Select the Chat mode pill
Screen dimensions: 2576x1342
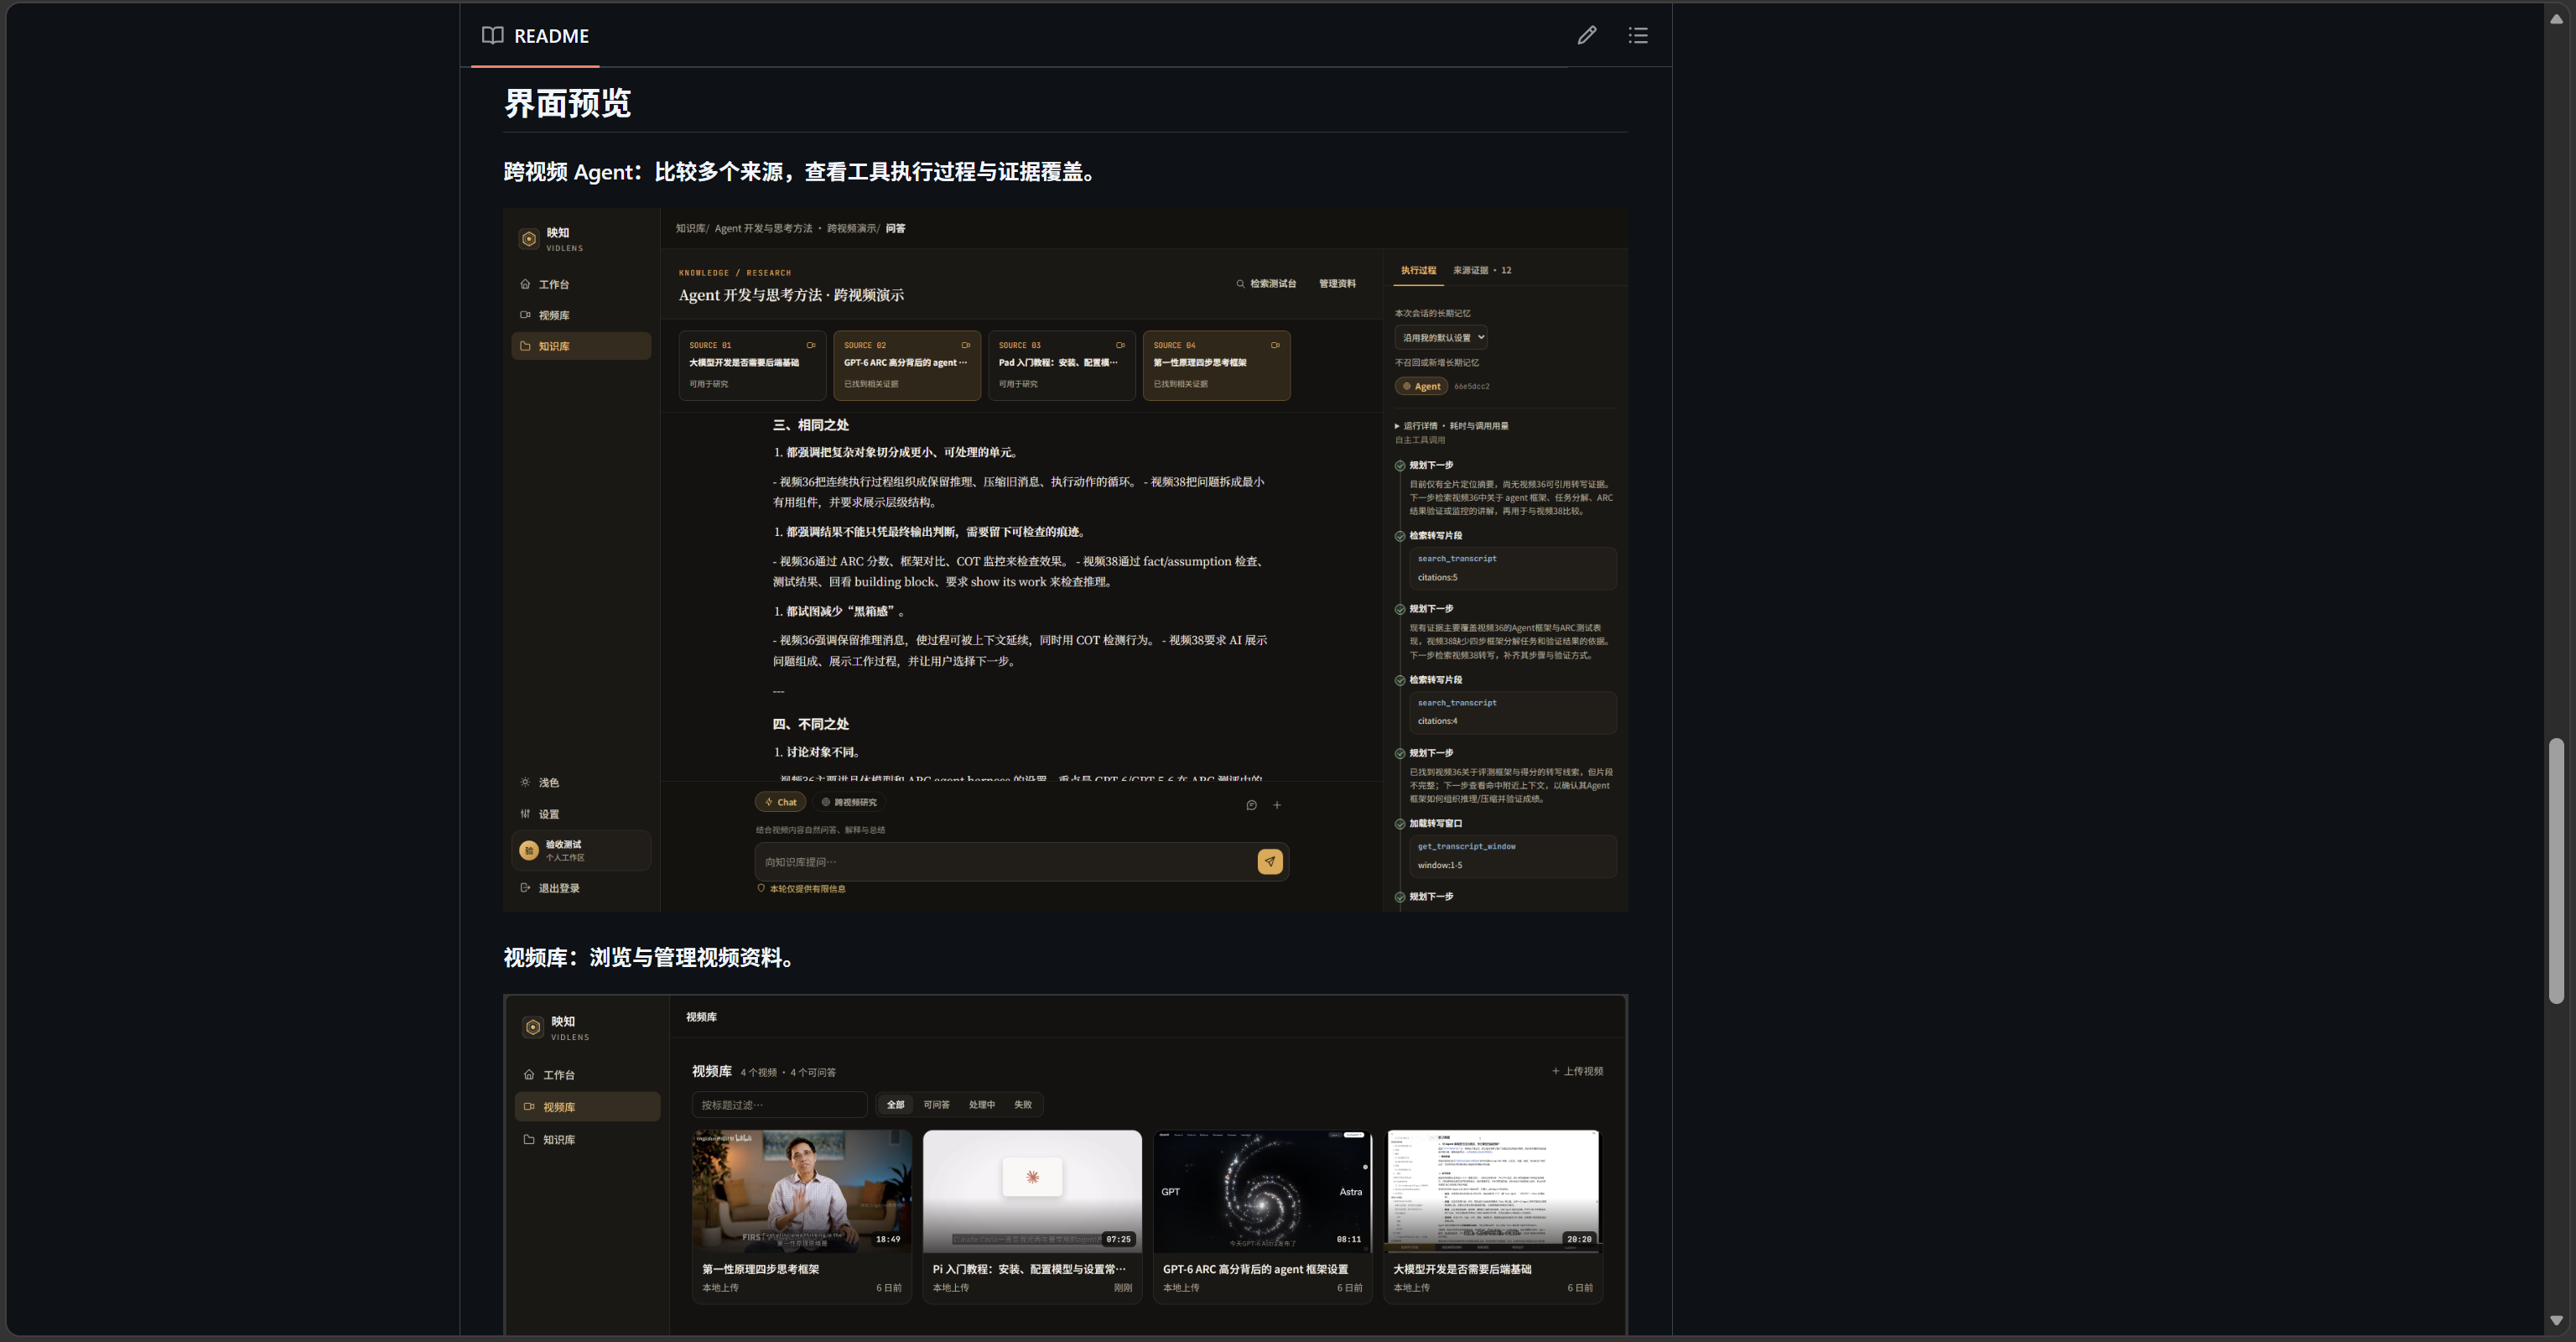[781, 802]
